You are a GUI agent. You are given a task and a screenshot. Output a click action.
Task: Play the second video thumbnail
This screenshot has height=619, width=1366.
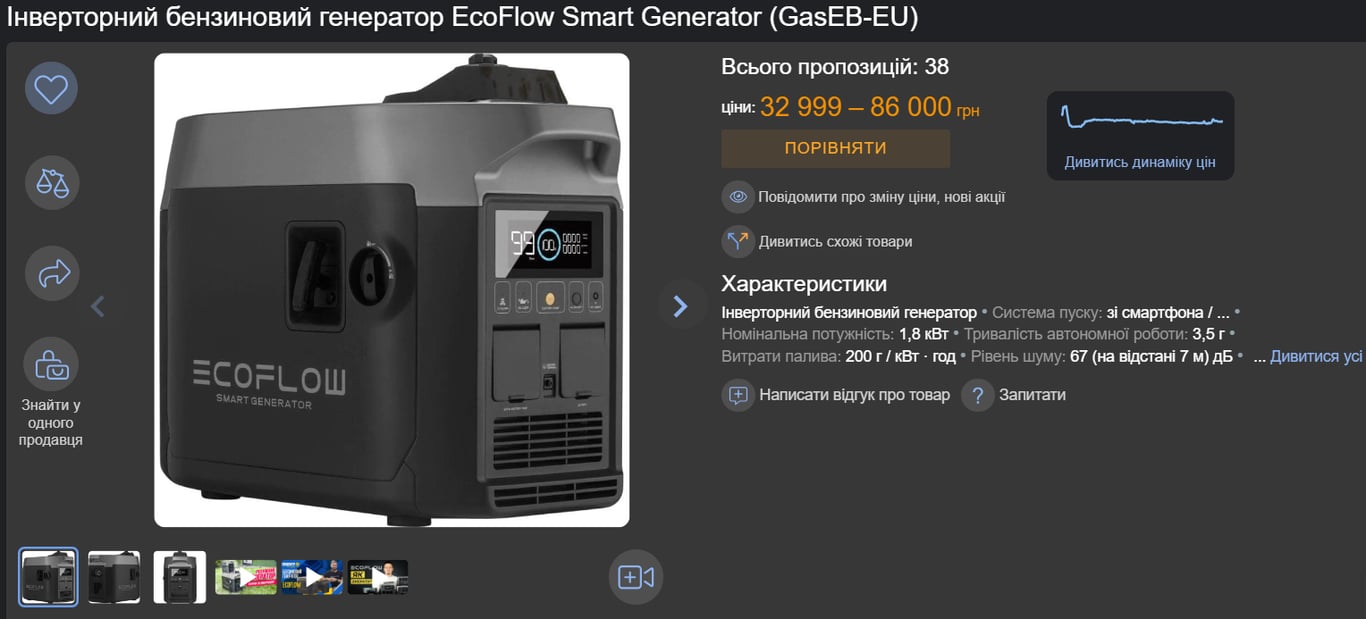point(312,577)
